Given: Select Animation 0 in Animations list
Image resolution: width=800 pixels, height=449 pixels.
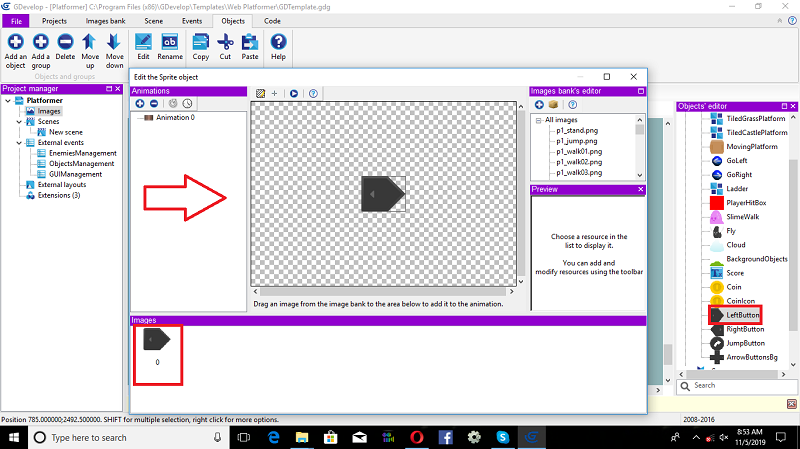Looking at the screenshot, I should coord(175,117).
